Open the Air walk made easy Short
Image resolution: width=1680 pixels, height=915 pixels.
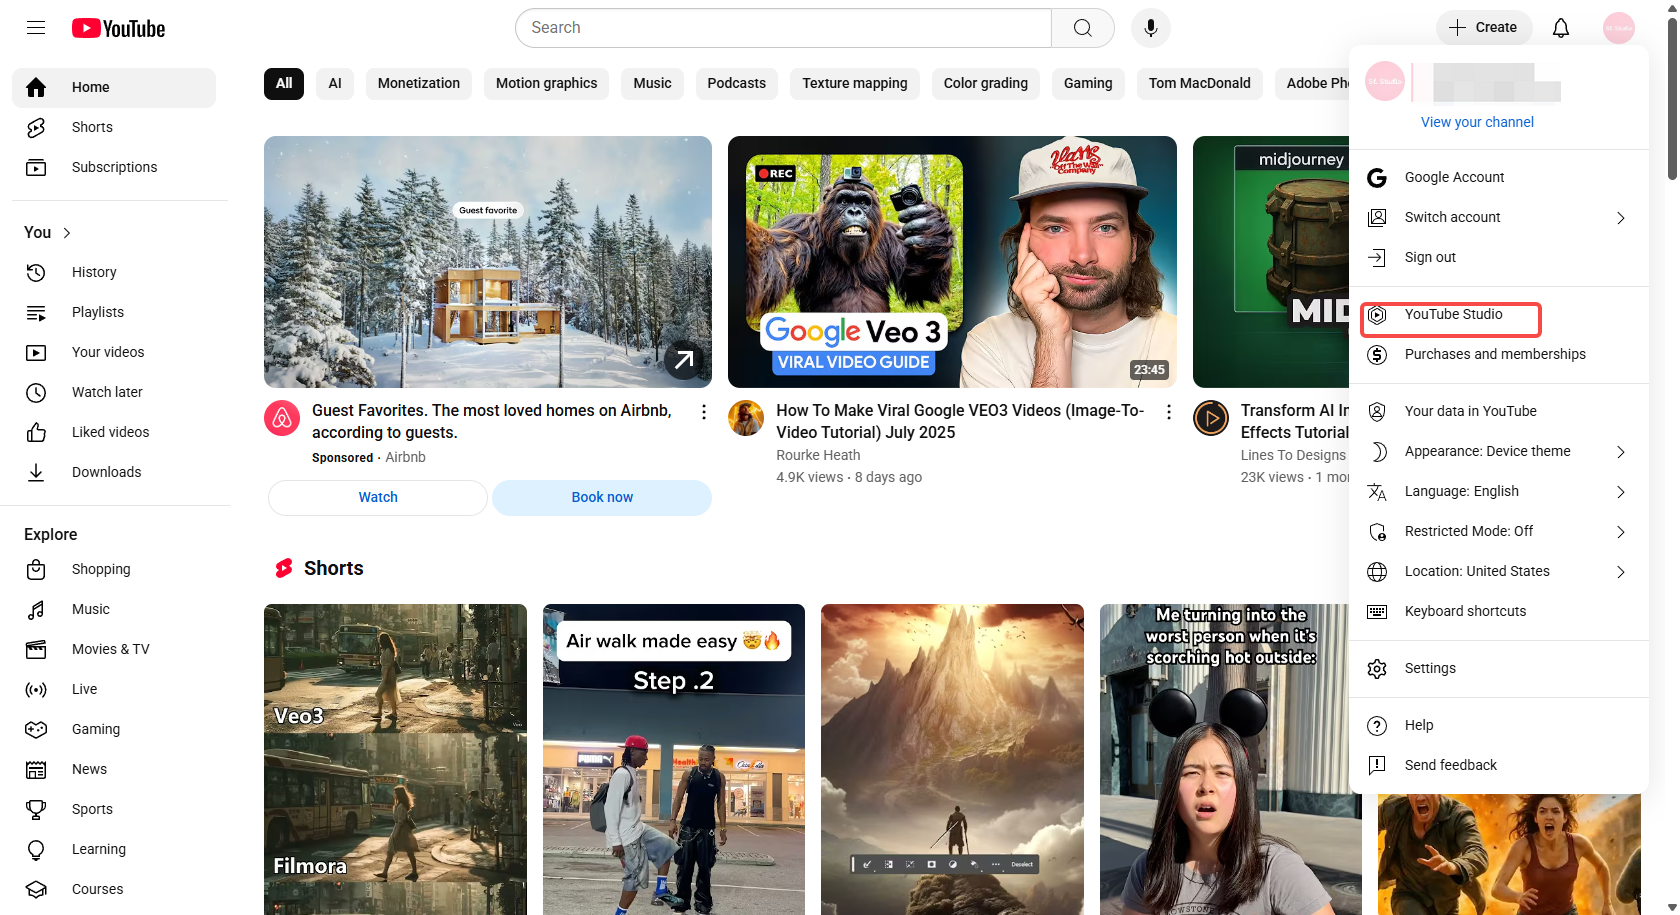click(x=674, y=759)
